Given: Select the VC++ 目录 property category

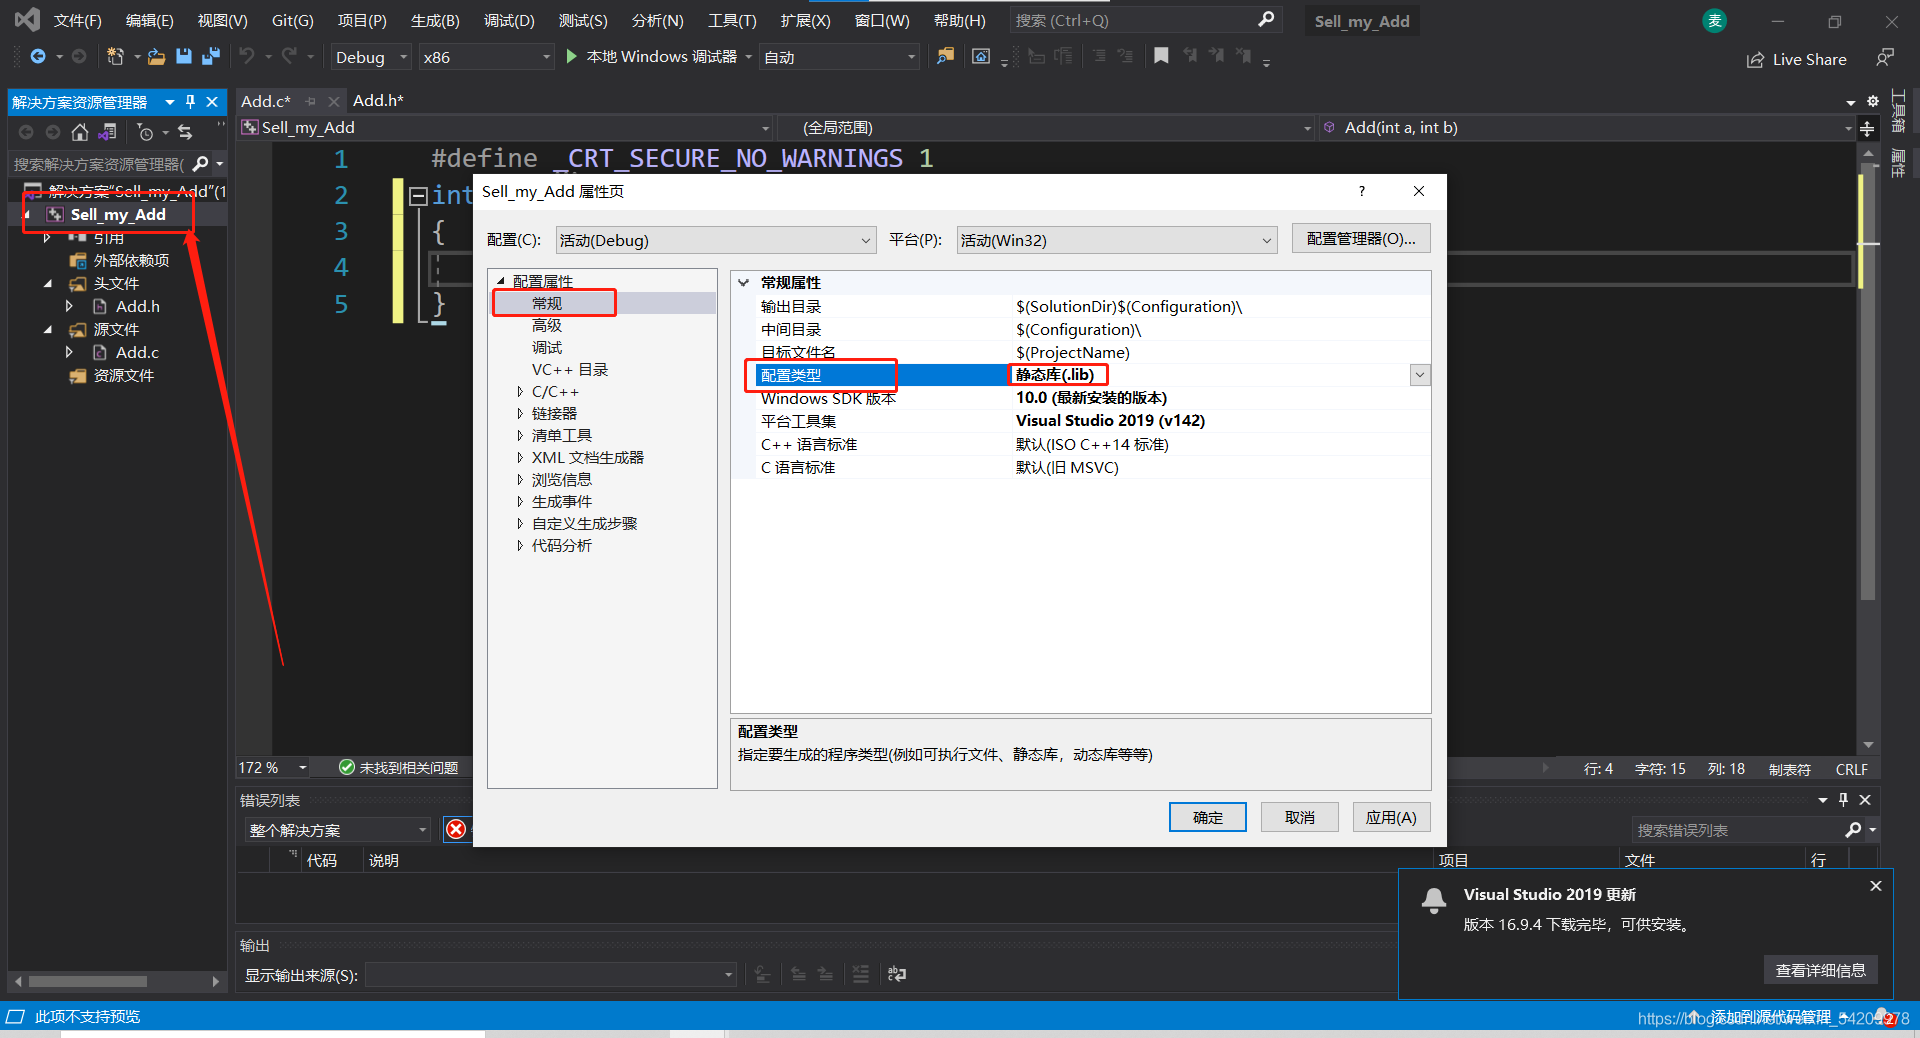Looking at the screenshot, I should point(570,370).
